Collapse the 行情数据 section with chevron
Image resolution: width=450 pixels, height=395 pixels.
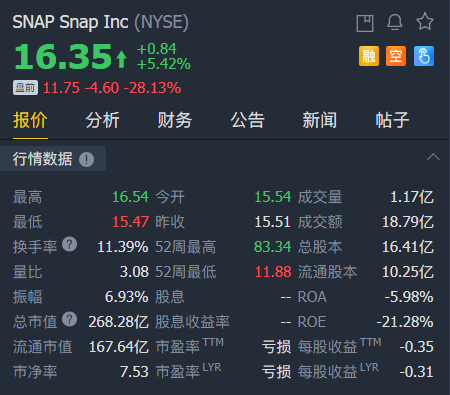click(x=433, y=157)
